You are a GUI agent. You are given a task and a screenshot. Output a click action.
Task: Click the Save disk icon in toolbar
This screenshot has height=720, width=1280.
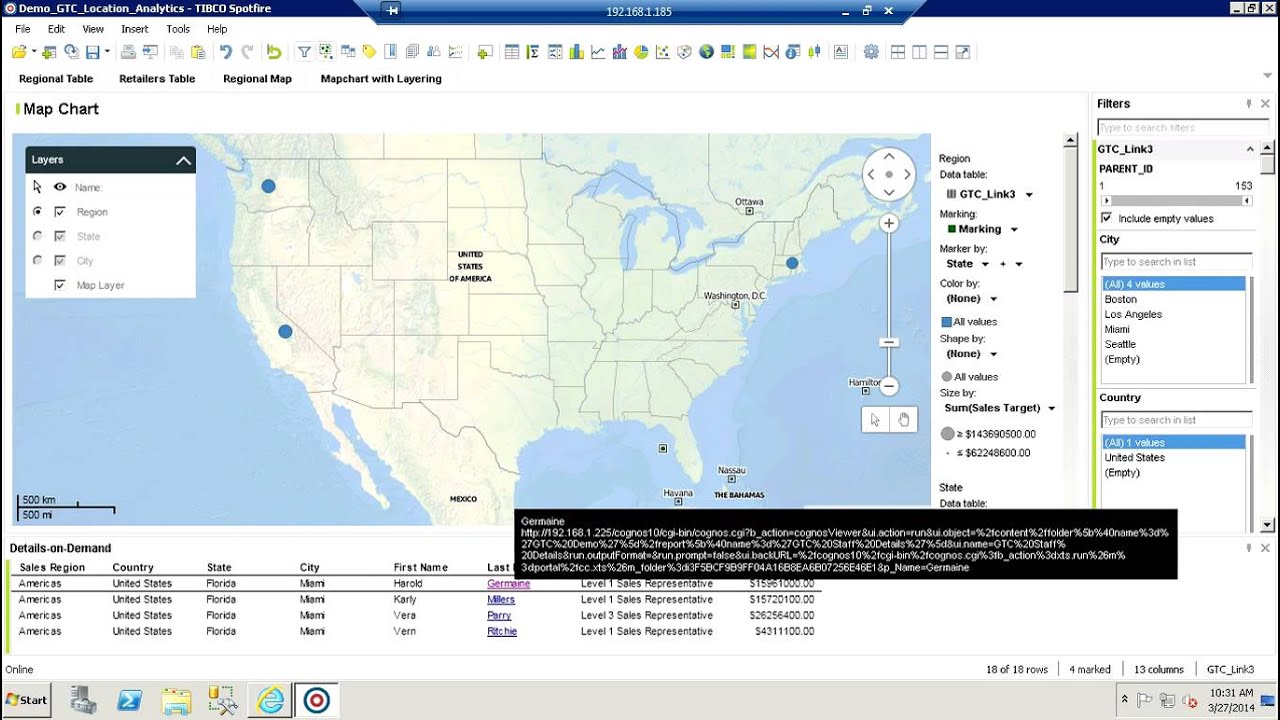92,52
